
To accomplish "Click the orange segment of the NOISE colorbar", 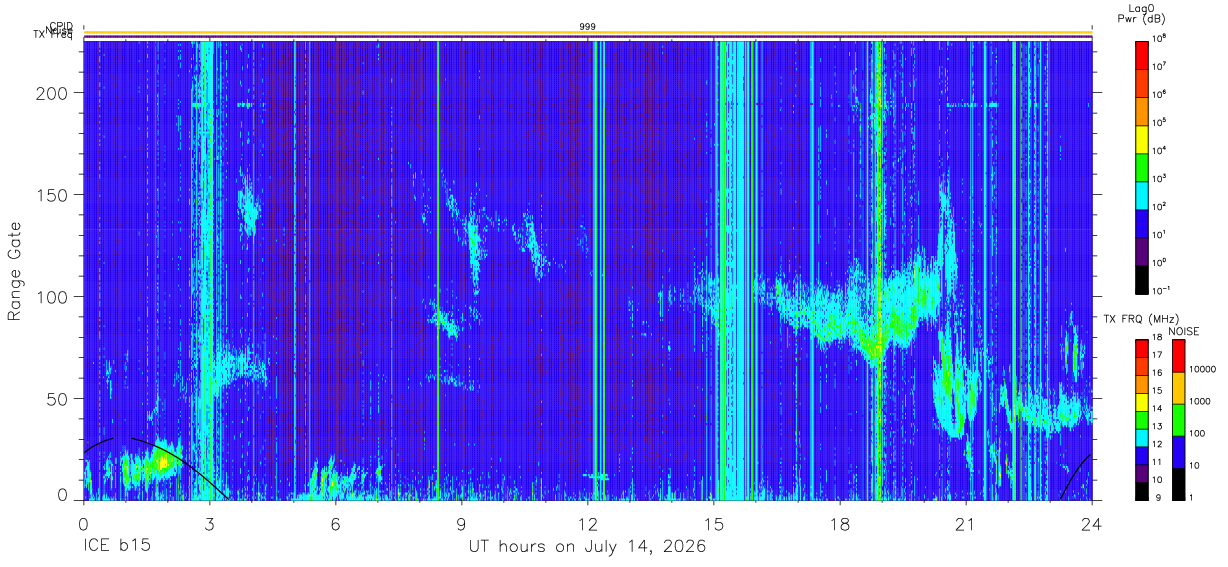I will [x=1178, y=388].
